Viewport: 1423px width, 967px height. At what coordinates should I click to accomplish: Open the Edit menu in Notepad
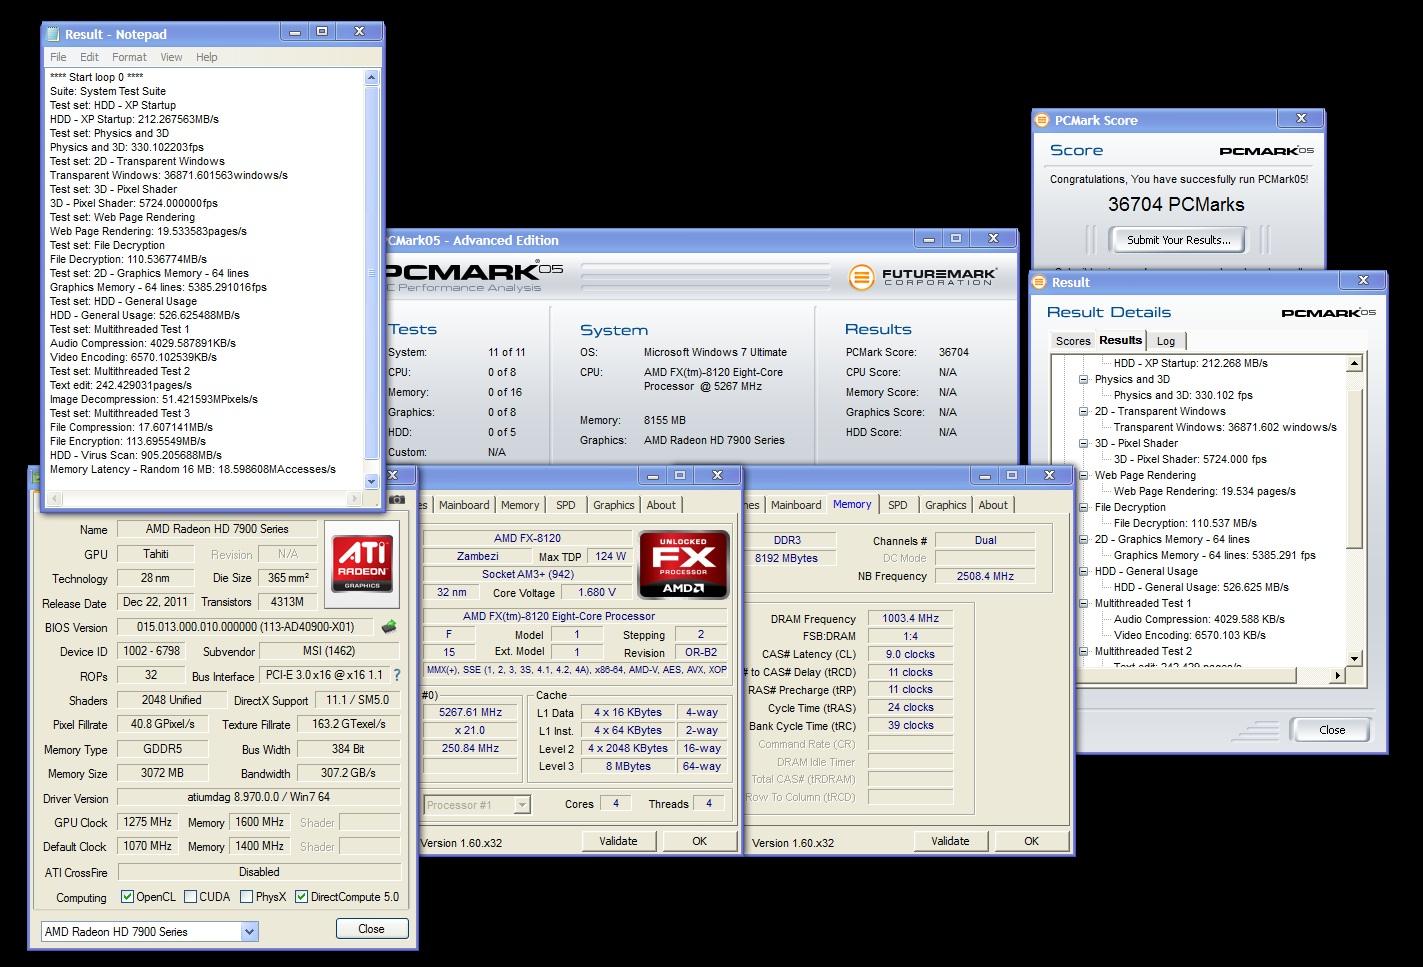pos(89,57)
